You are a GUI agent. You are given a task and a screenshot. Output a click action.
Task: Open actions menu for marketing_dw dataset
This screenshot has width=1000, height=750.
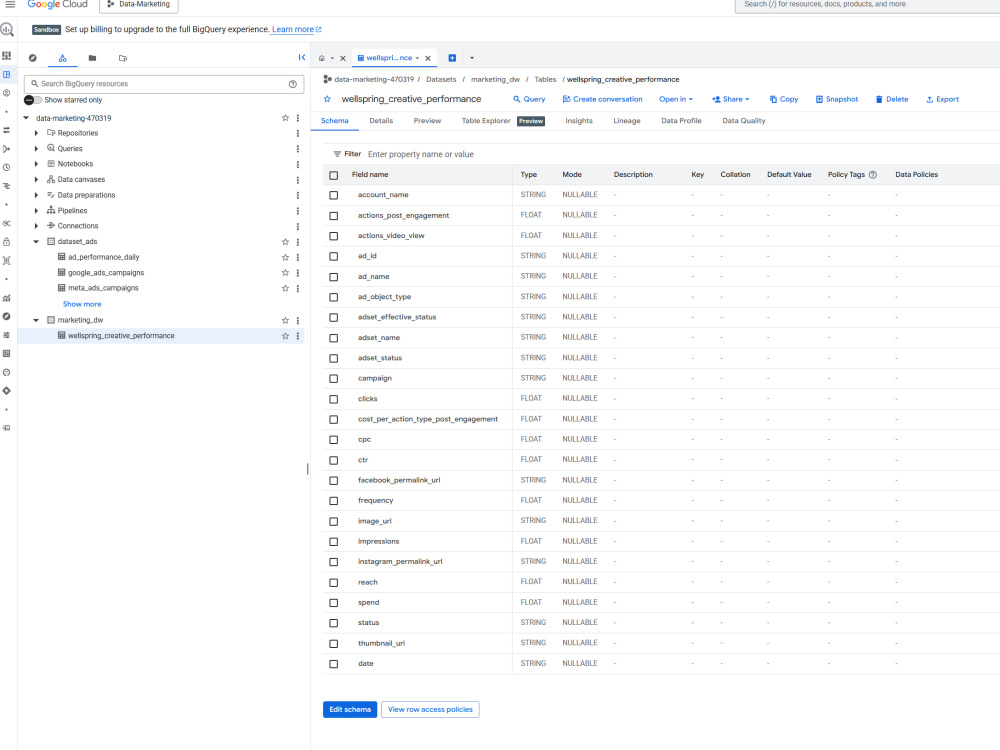[x=298, y=320]
